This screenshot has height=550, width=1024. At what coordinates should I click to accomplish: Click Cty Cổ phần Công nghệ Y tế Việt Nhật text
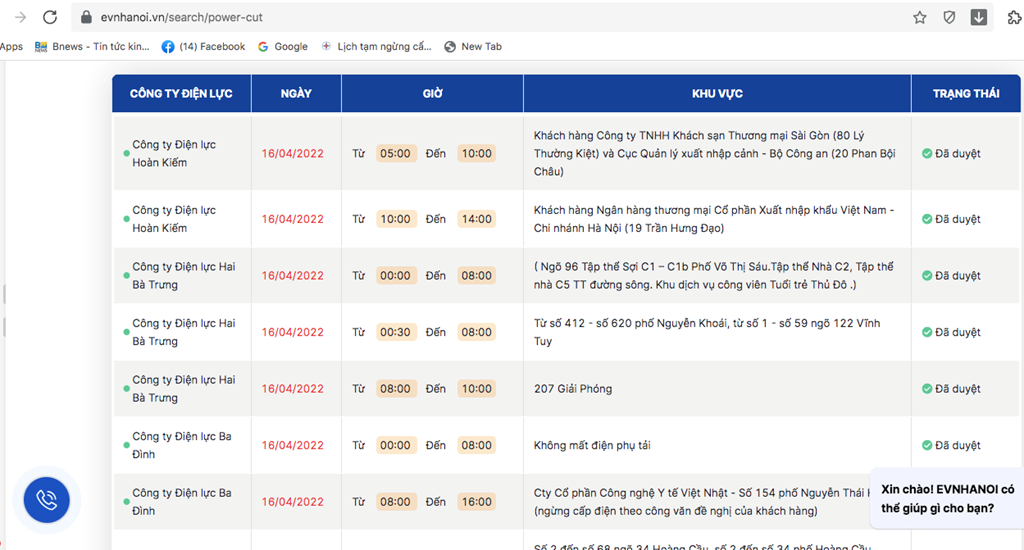[702, 502]
